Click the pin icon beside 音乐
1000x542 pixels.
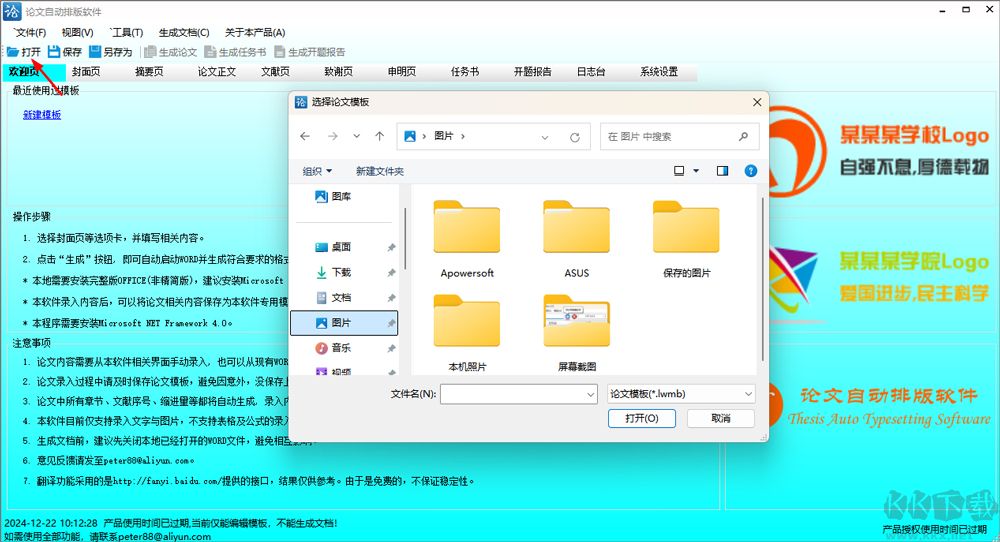(391, 348)
